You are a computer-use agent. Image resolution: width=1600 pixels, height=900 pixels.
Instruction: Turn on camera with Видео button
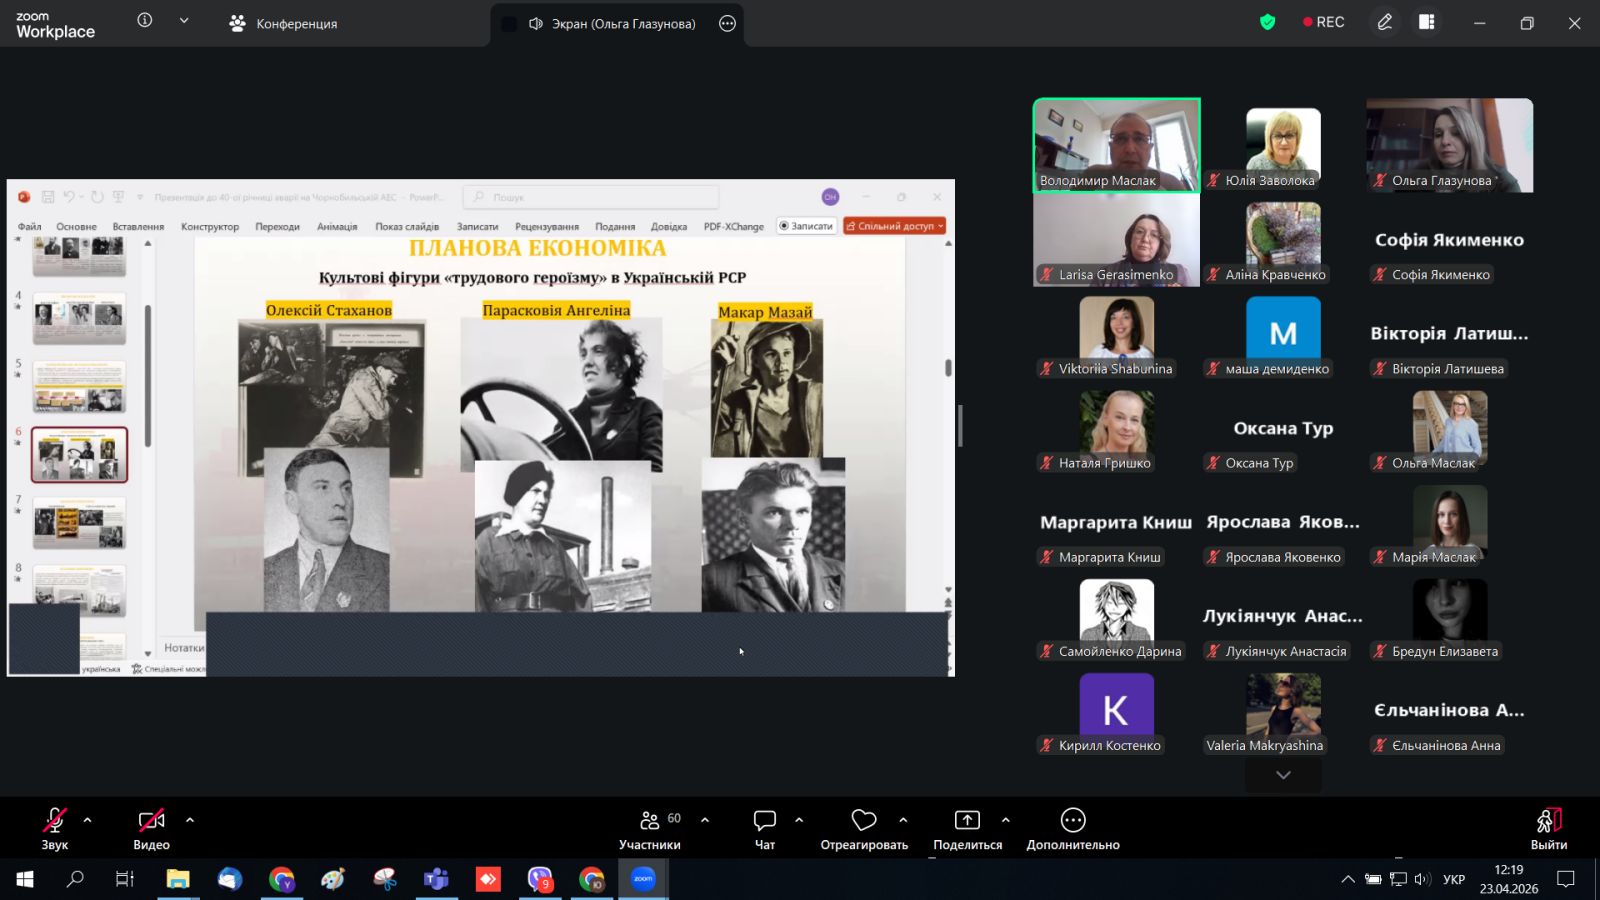pos(151,821)
